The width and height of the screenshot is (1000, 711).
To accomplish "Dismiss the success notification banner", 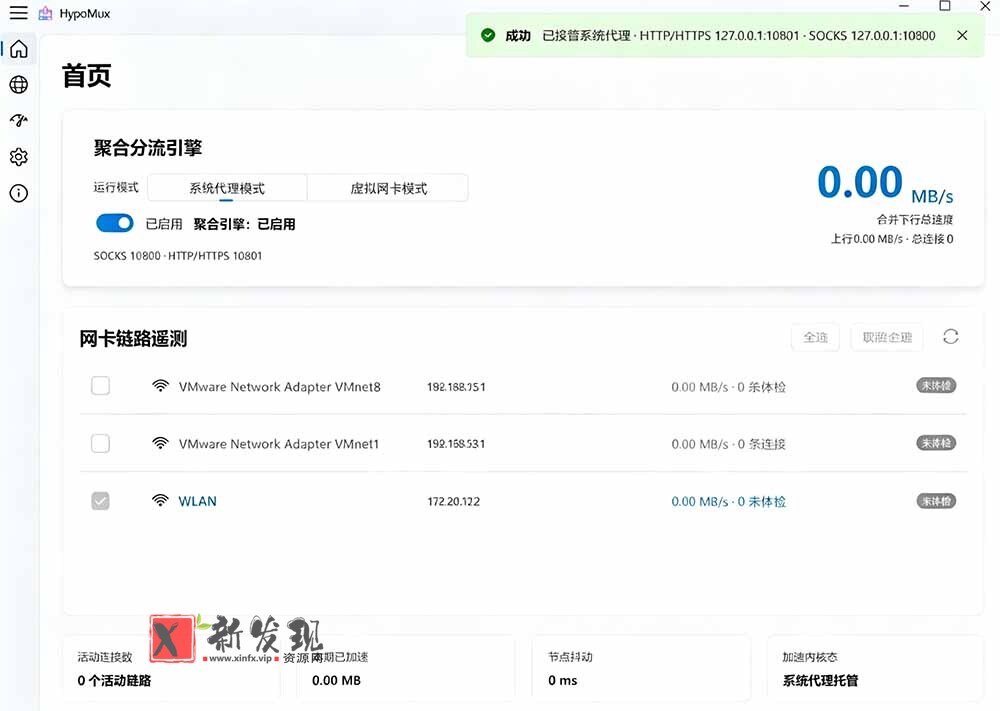I will click(962, 35).
